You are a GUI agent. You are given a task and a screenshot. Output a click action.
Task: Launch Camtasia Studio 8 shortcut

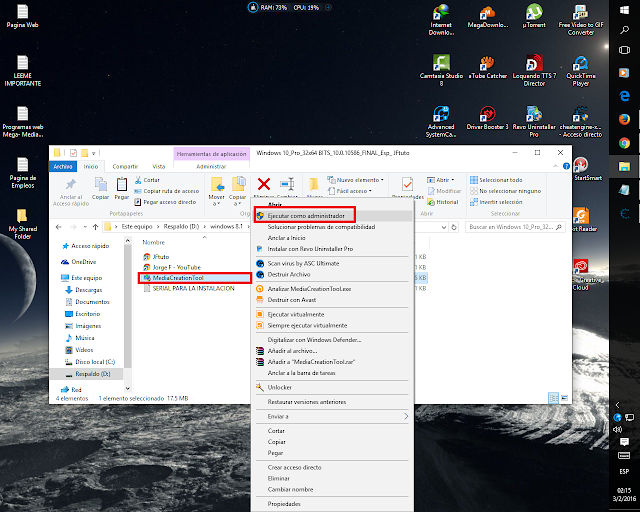point(441,71)
